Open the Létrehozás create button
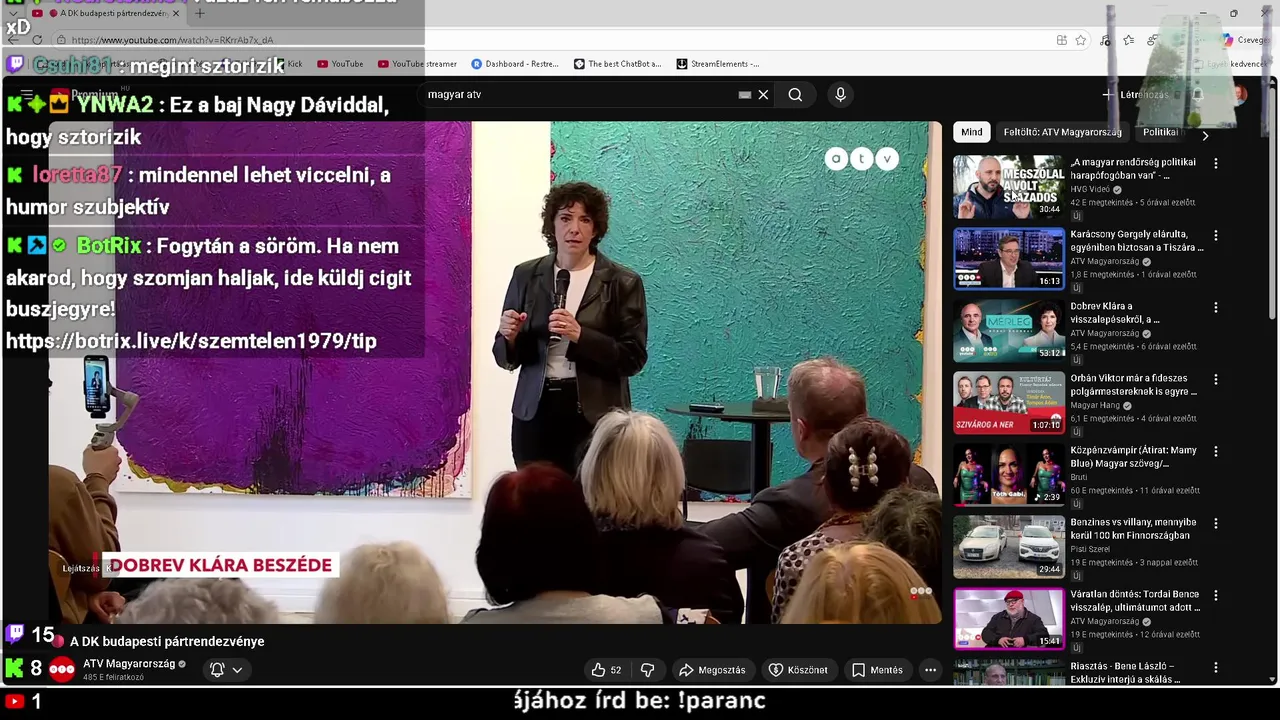The height and width of the screenshot is (720, 1280). pyautogui.click(x=1135, y=95)
